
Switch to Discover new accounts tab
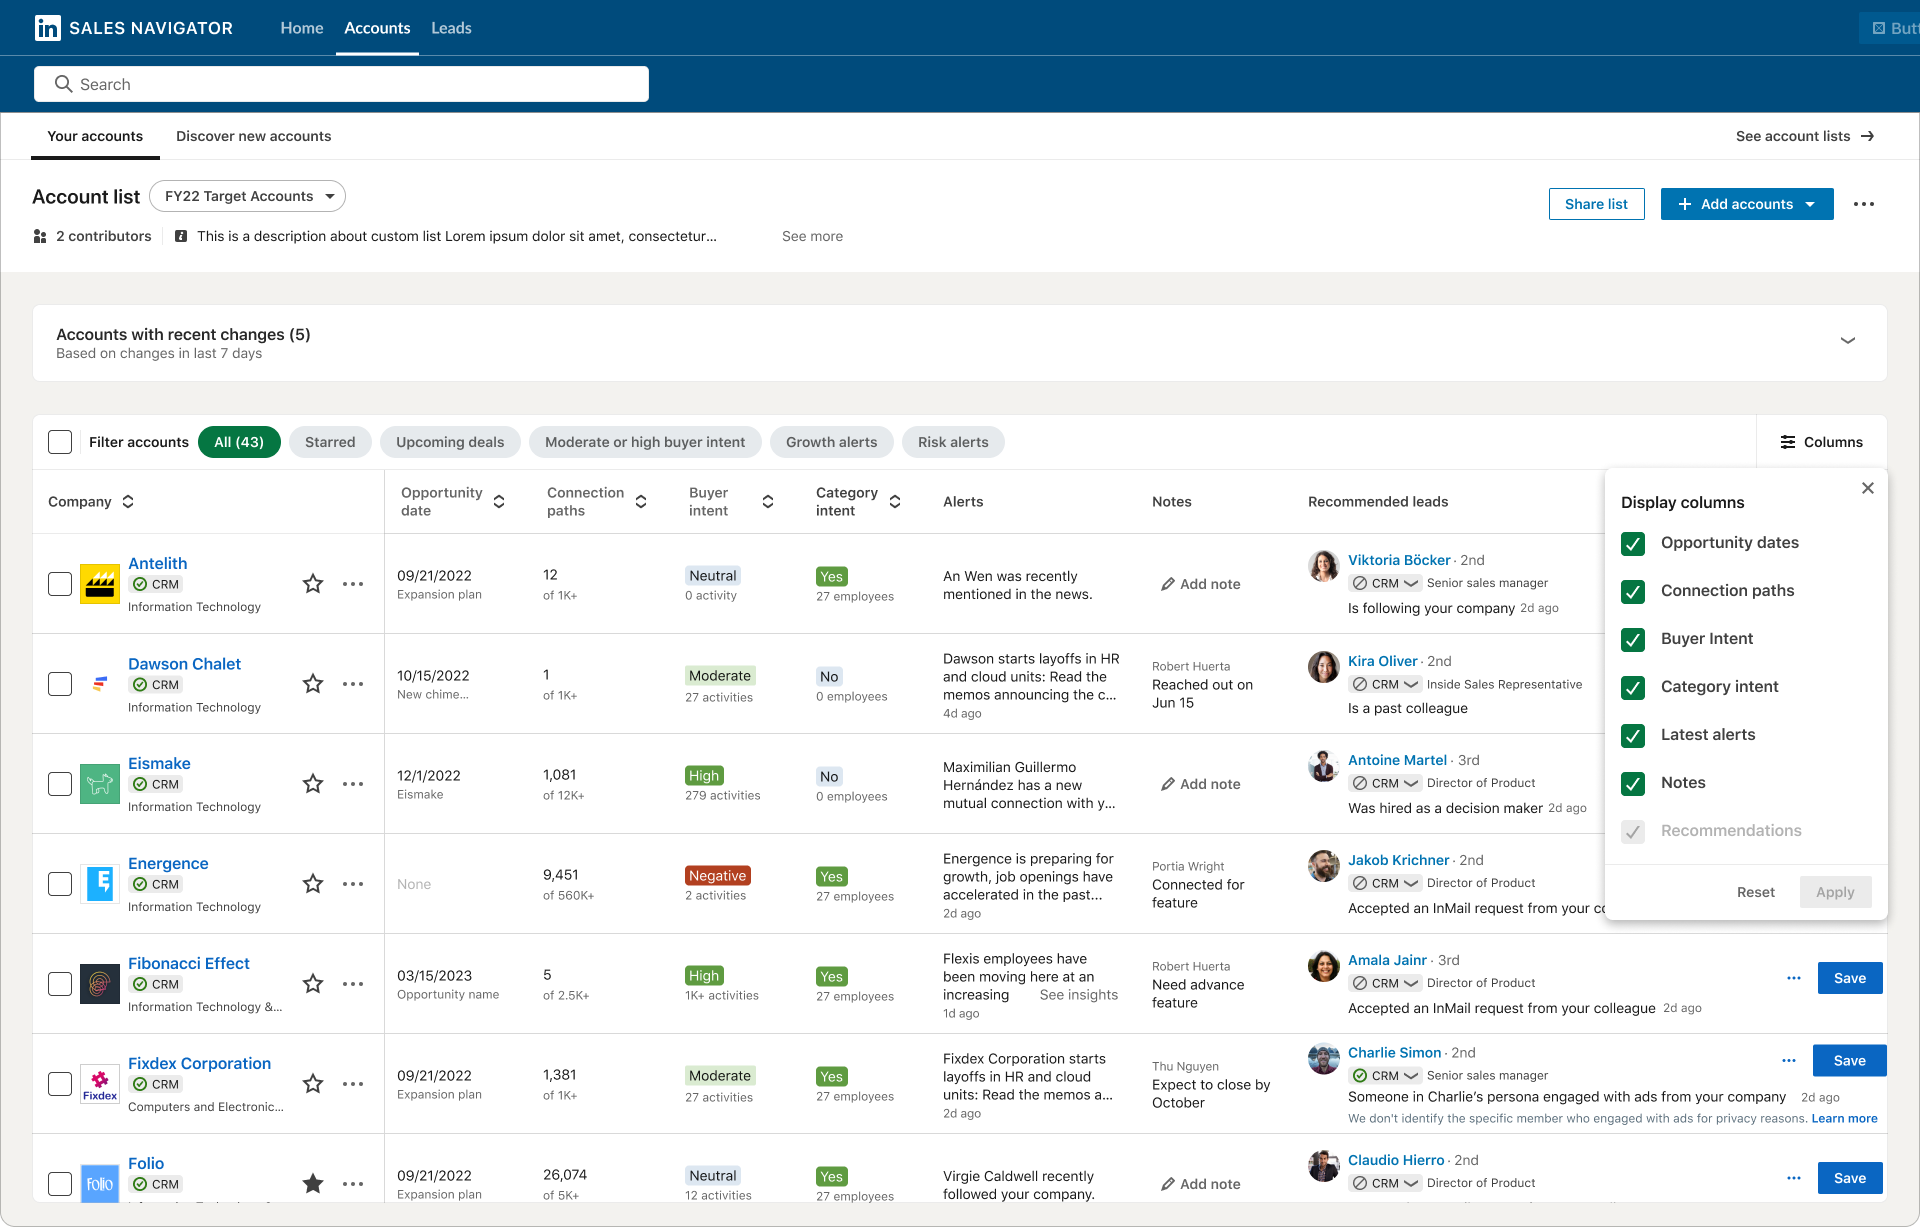tap(253, 136)
